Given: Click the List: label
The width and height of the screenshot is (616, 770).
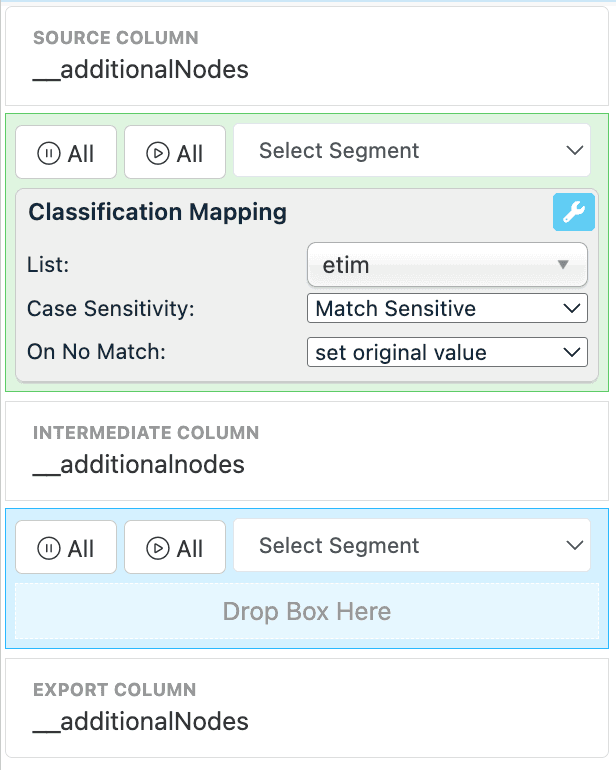Looking at the screenshot, I should click(46, 265).
